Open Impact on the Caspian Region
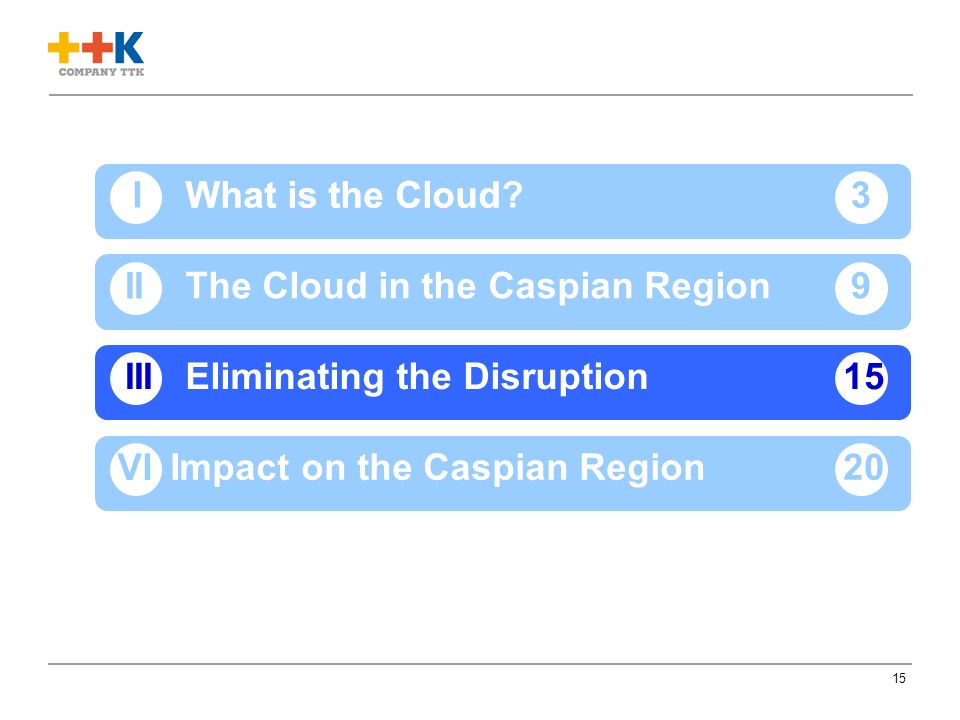 point(438,468)
